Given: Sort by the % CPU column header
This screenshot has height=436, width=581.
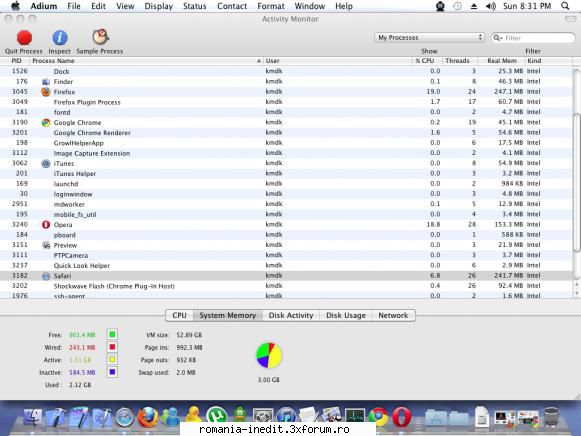Looking at the screenshot, I should point(427,61).
